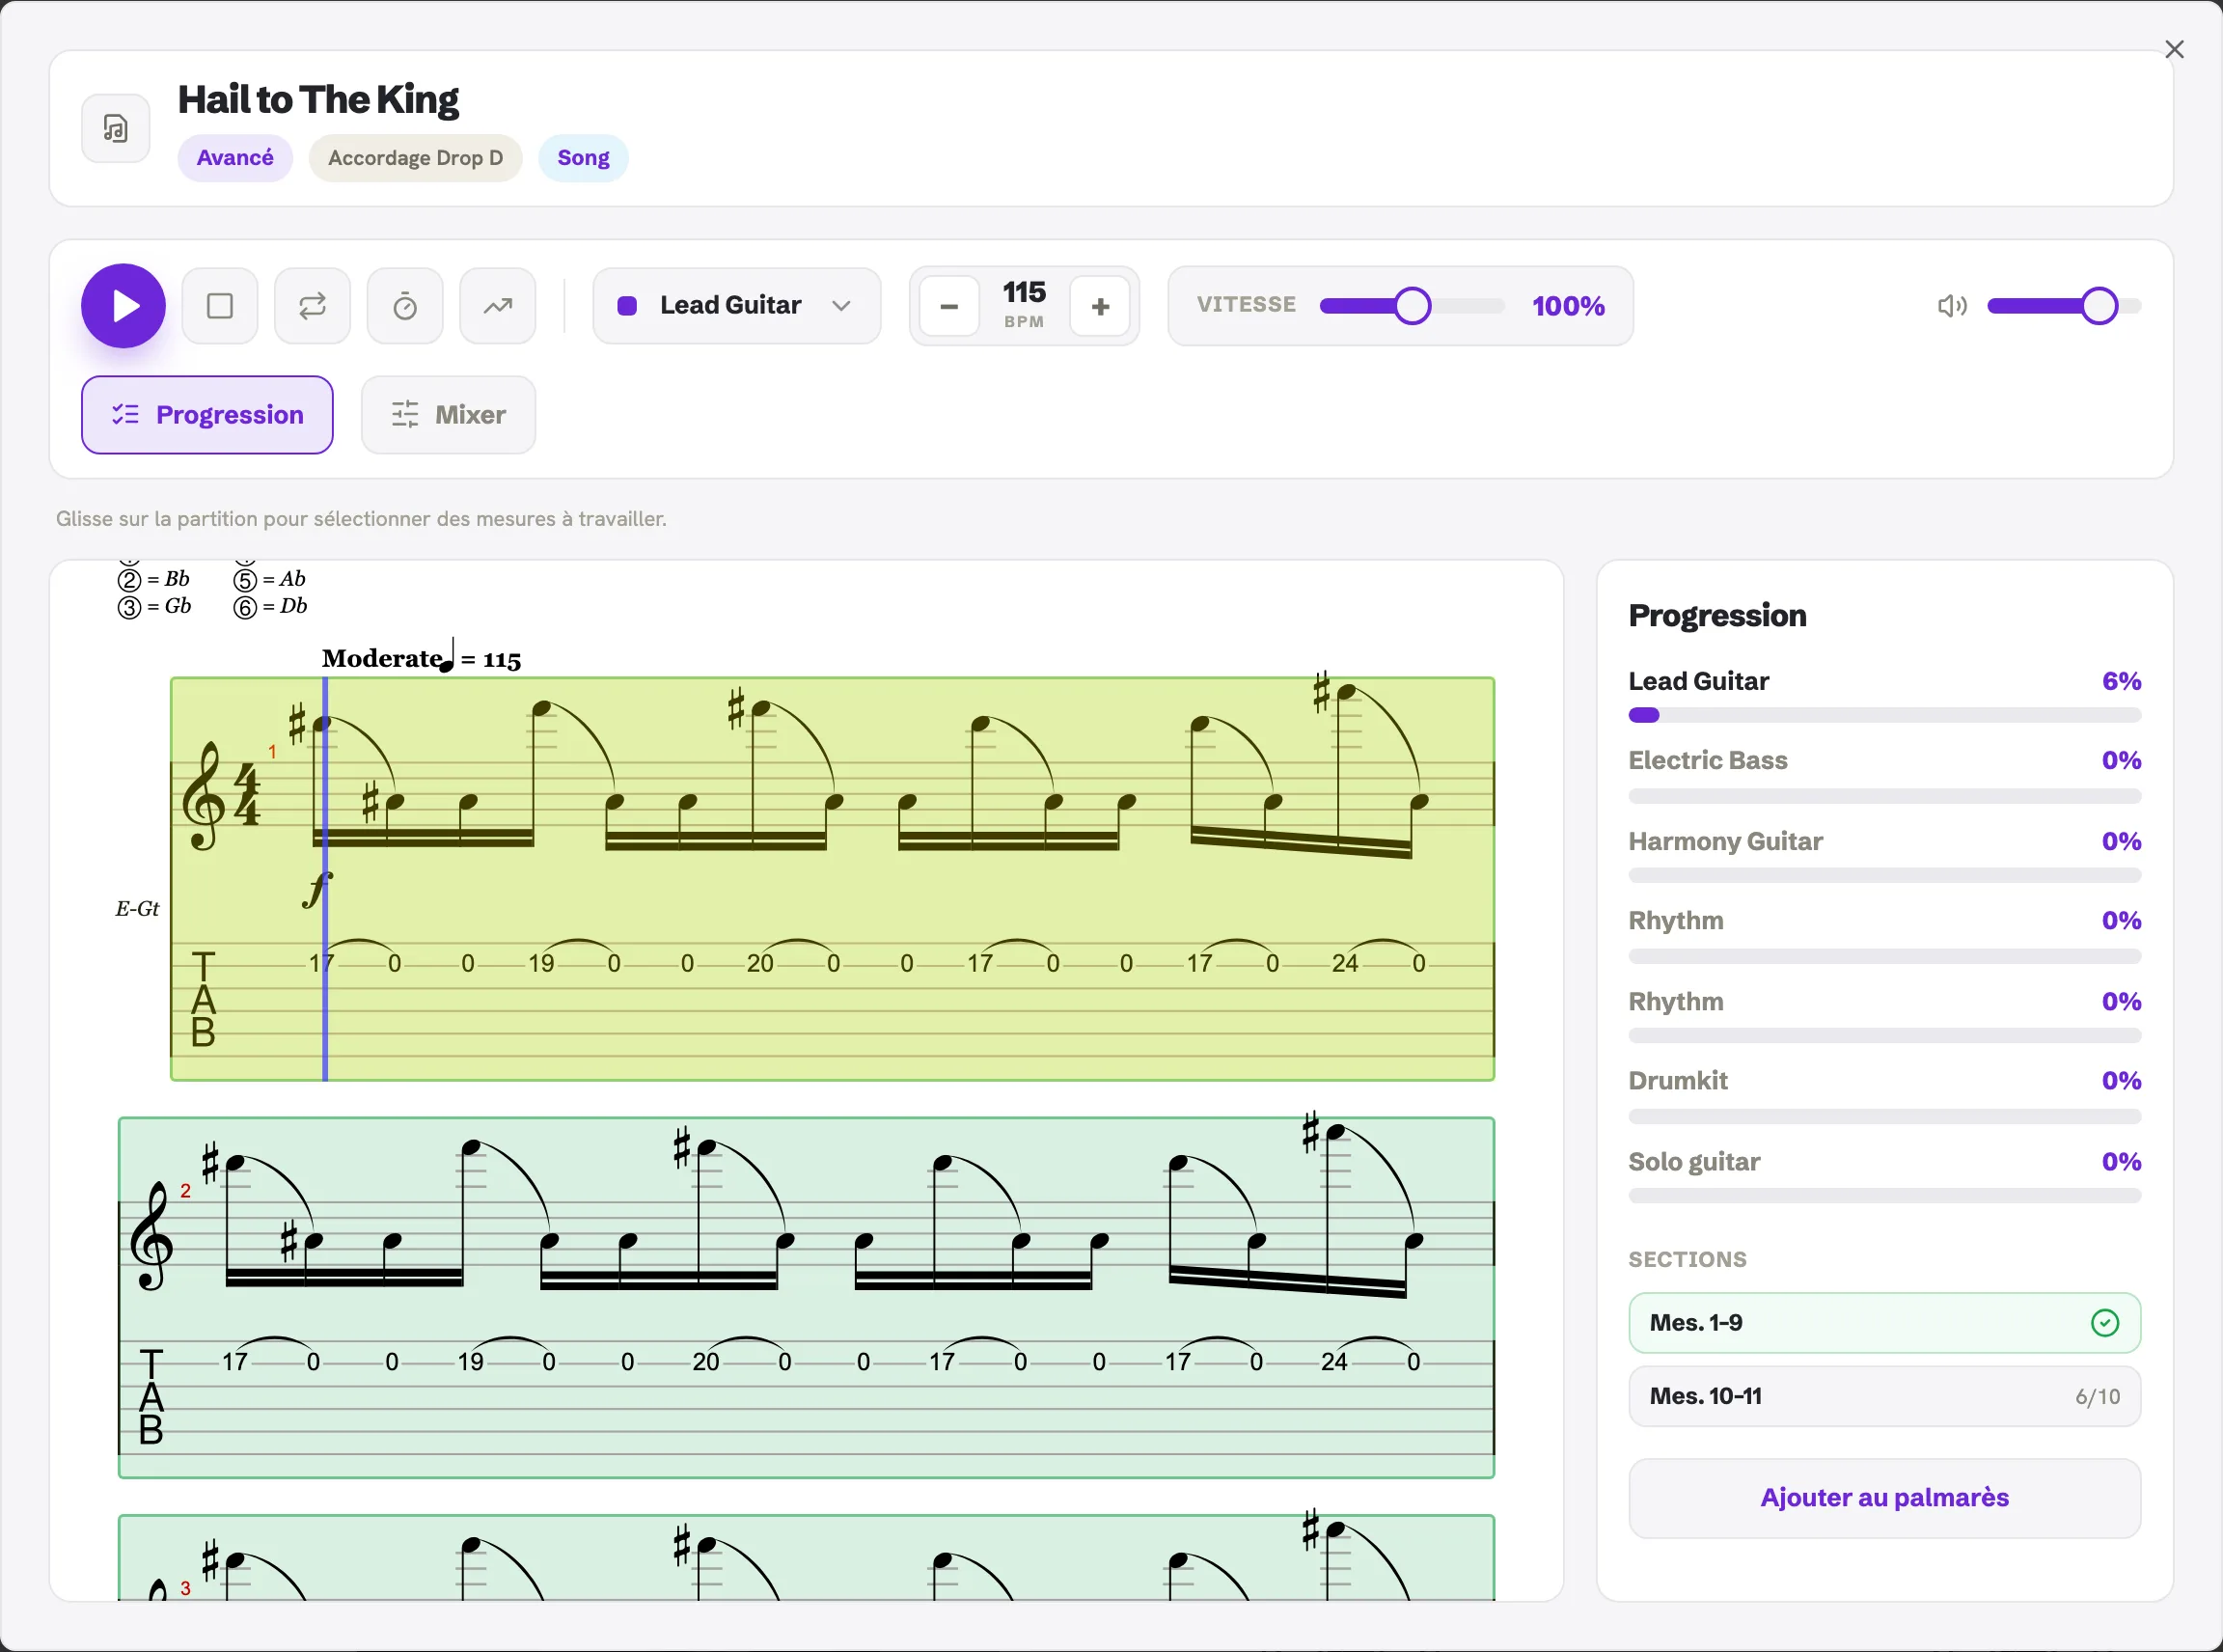Adjust the Vitesse speed slider
This screenshot has height=1652, width=2223.
click(1412, 306)
